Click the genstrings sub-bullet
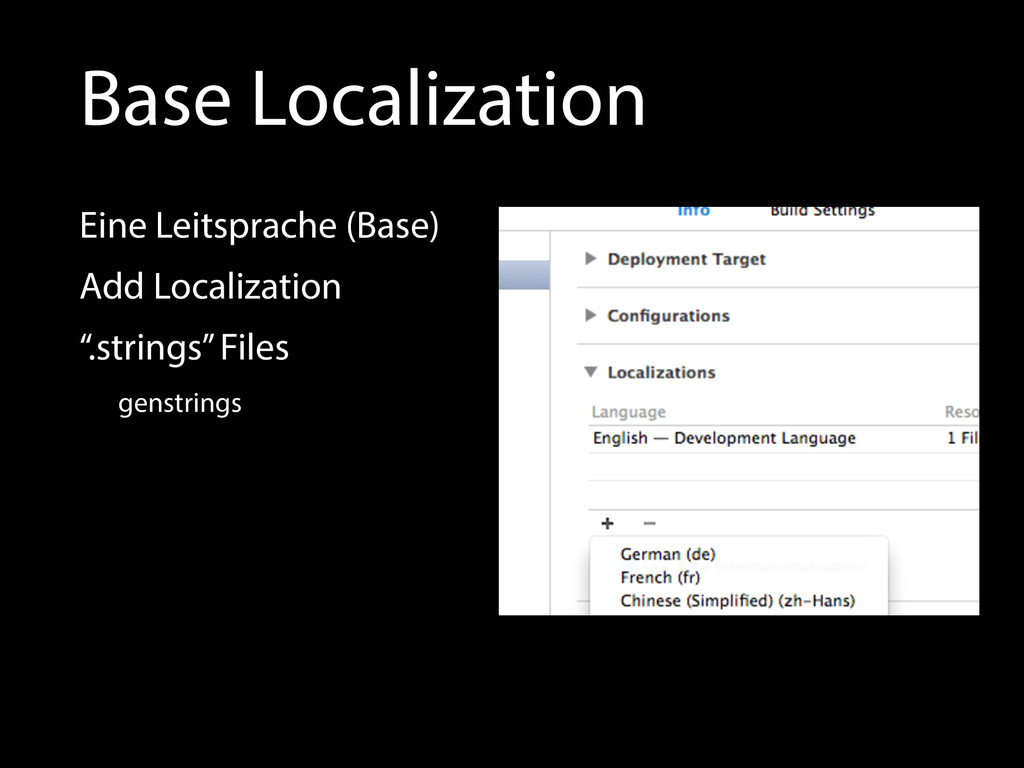 [x=180, y=404]
